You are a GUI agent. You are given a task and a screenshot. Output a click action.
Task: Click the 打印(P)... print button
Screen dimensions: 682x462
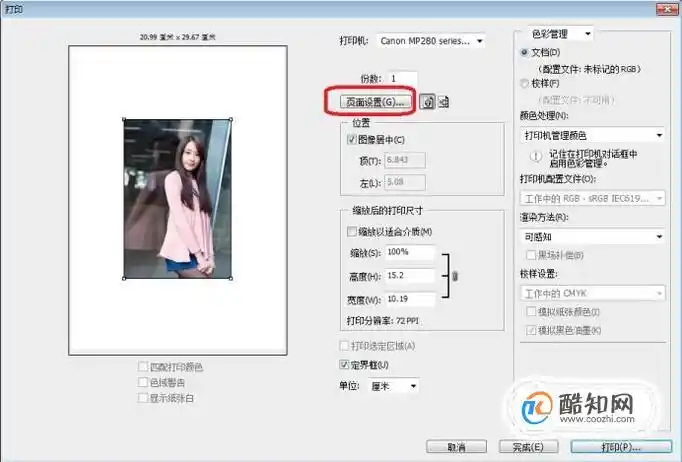[x=621, y=447]
